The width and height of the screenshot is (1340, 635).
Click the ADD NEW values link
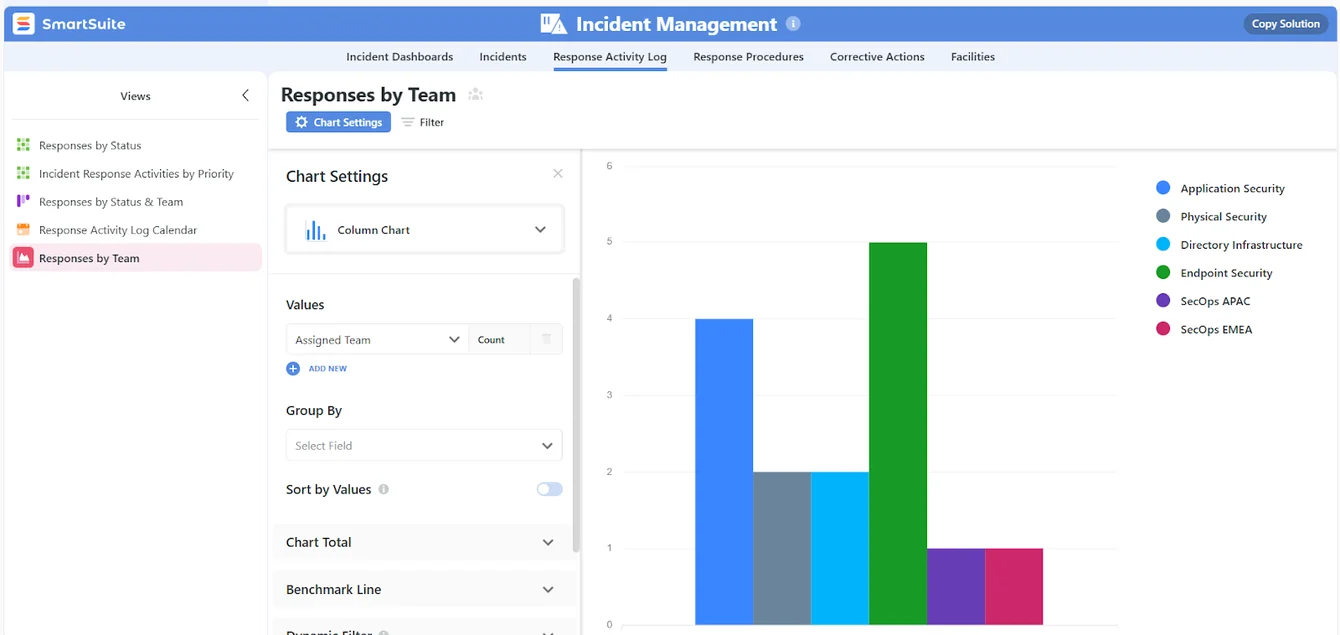coord(328,369)
